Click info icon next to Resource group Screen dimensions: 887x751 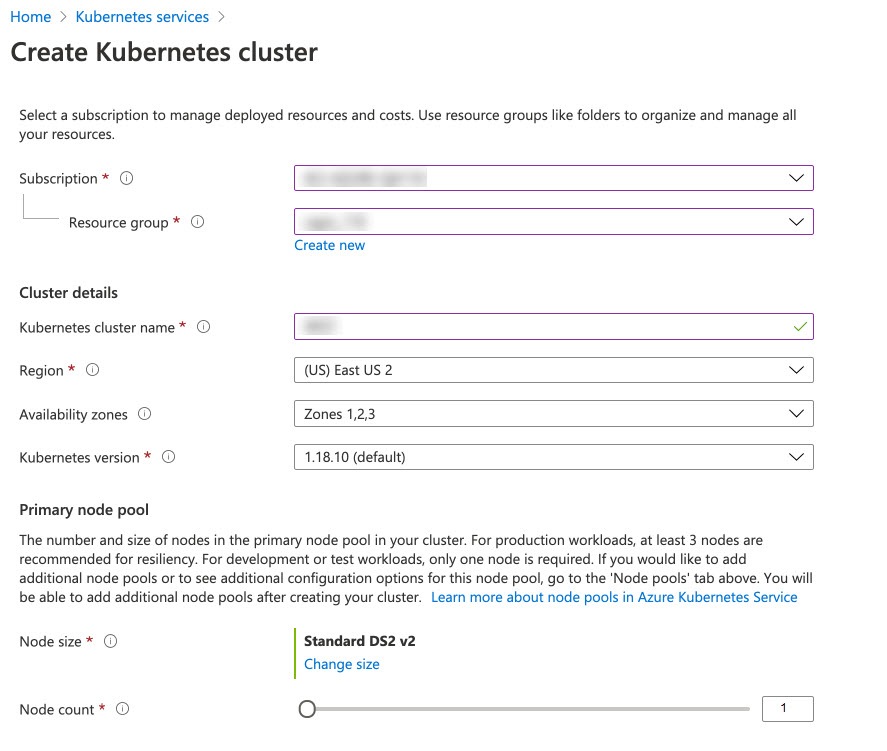tap(197, 222)
